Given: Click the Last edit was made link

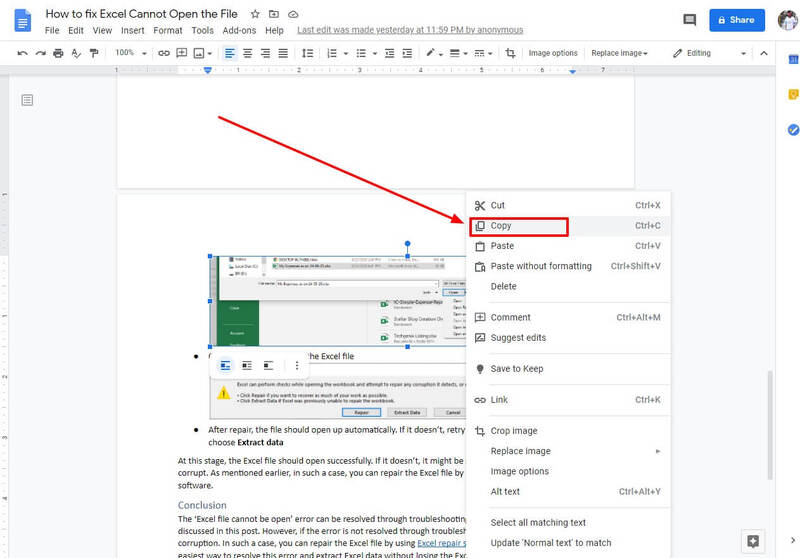Looking at the screenshot, I should point(410,30).
